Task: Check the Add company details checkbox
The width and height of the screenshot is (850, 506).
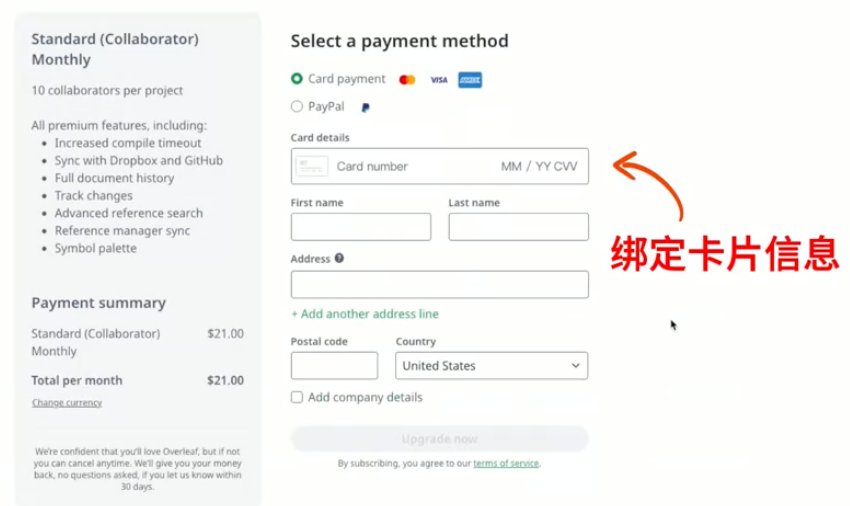Action: (x=297, y=397)
